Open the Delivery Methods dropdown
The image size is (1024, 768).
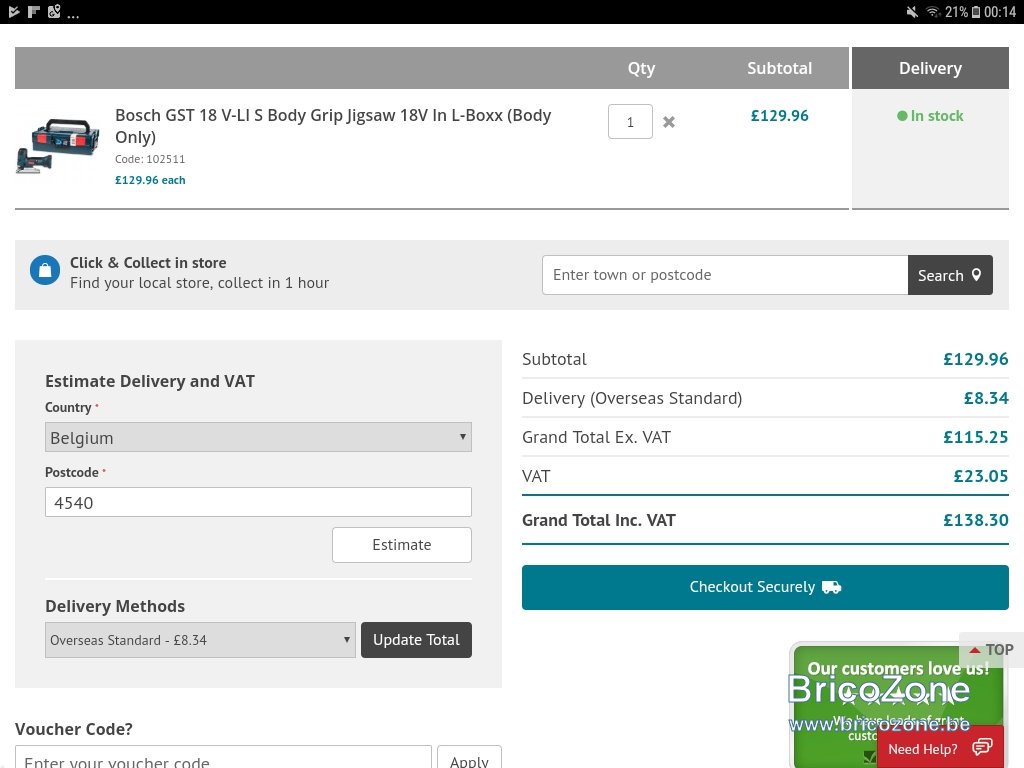pyautogui.click(x=200, y=640)
